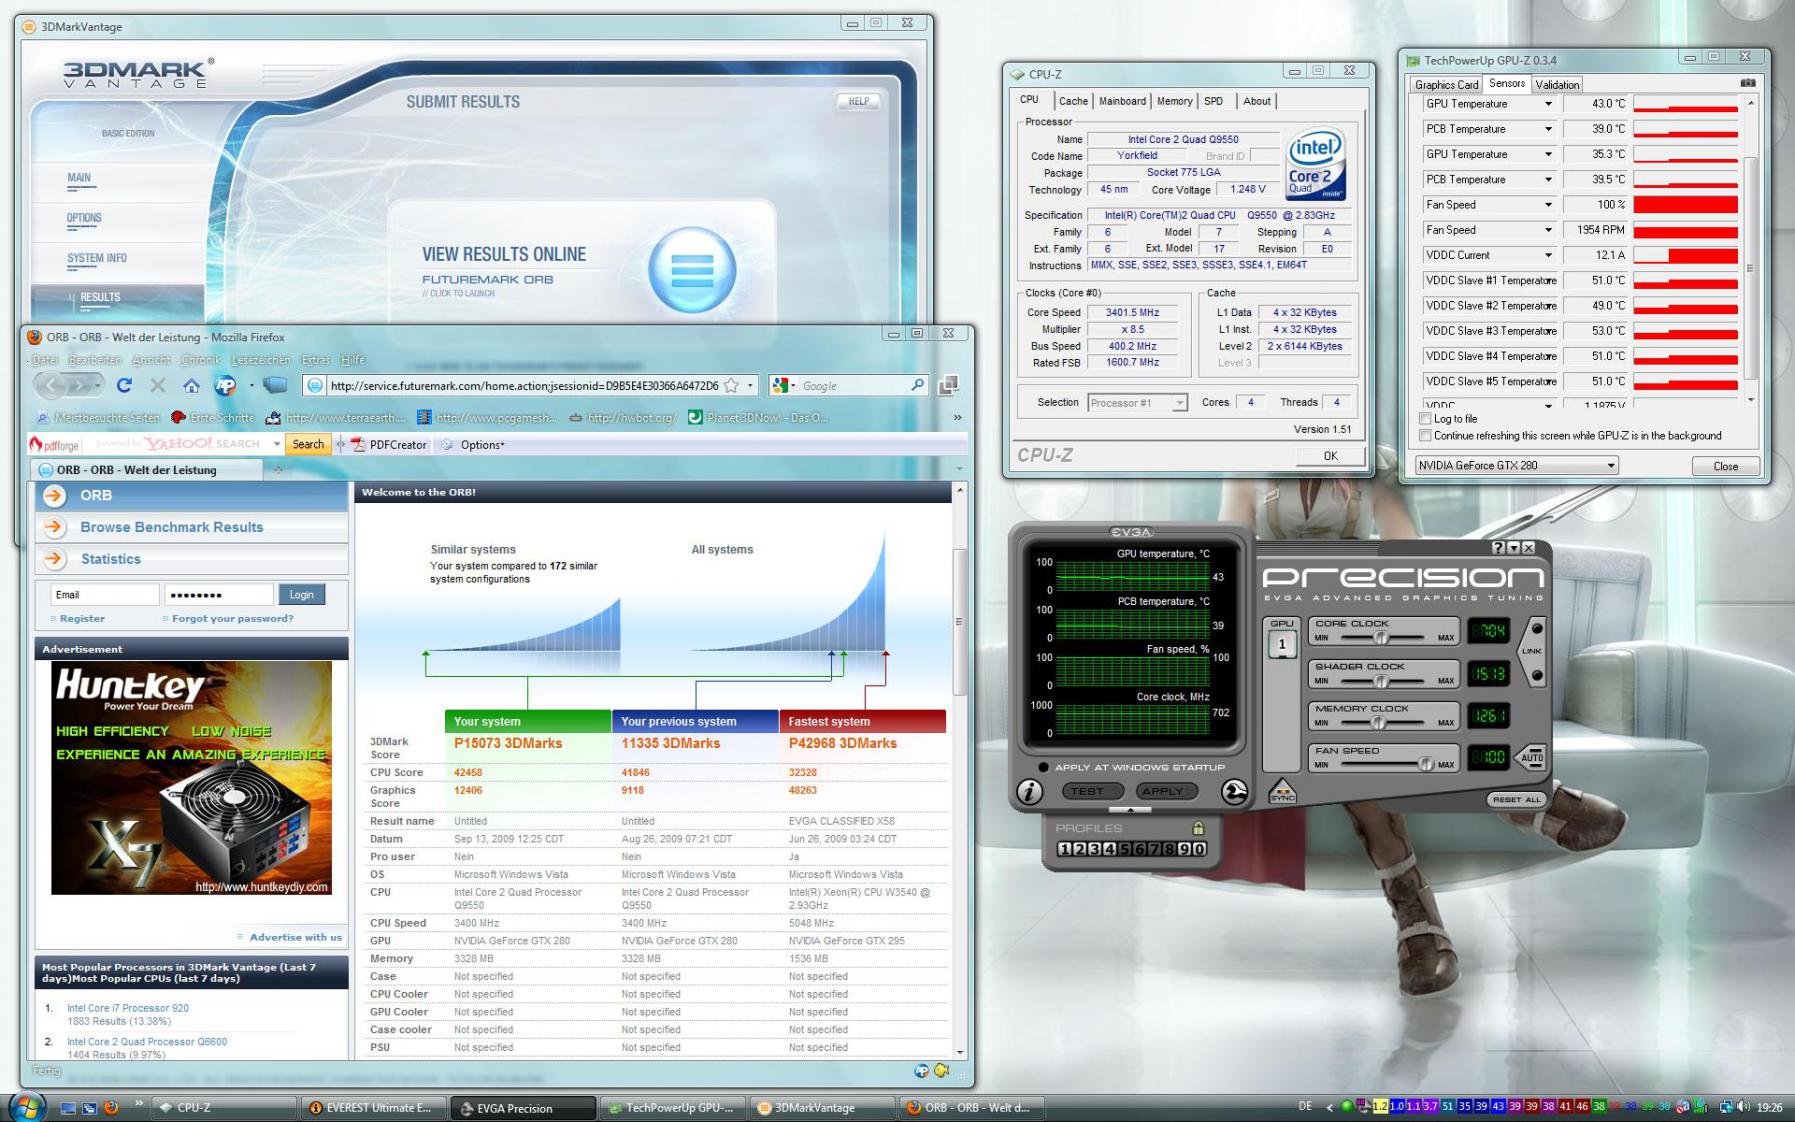Click the Precision help question mark

[1498, 548]
